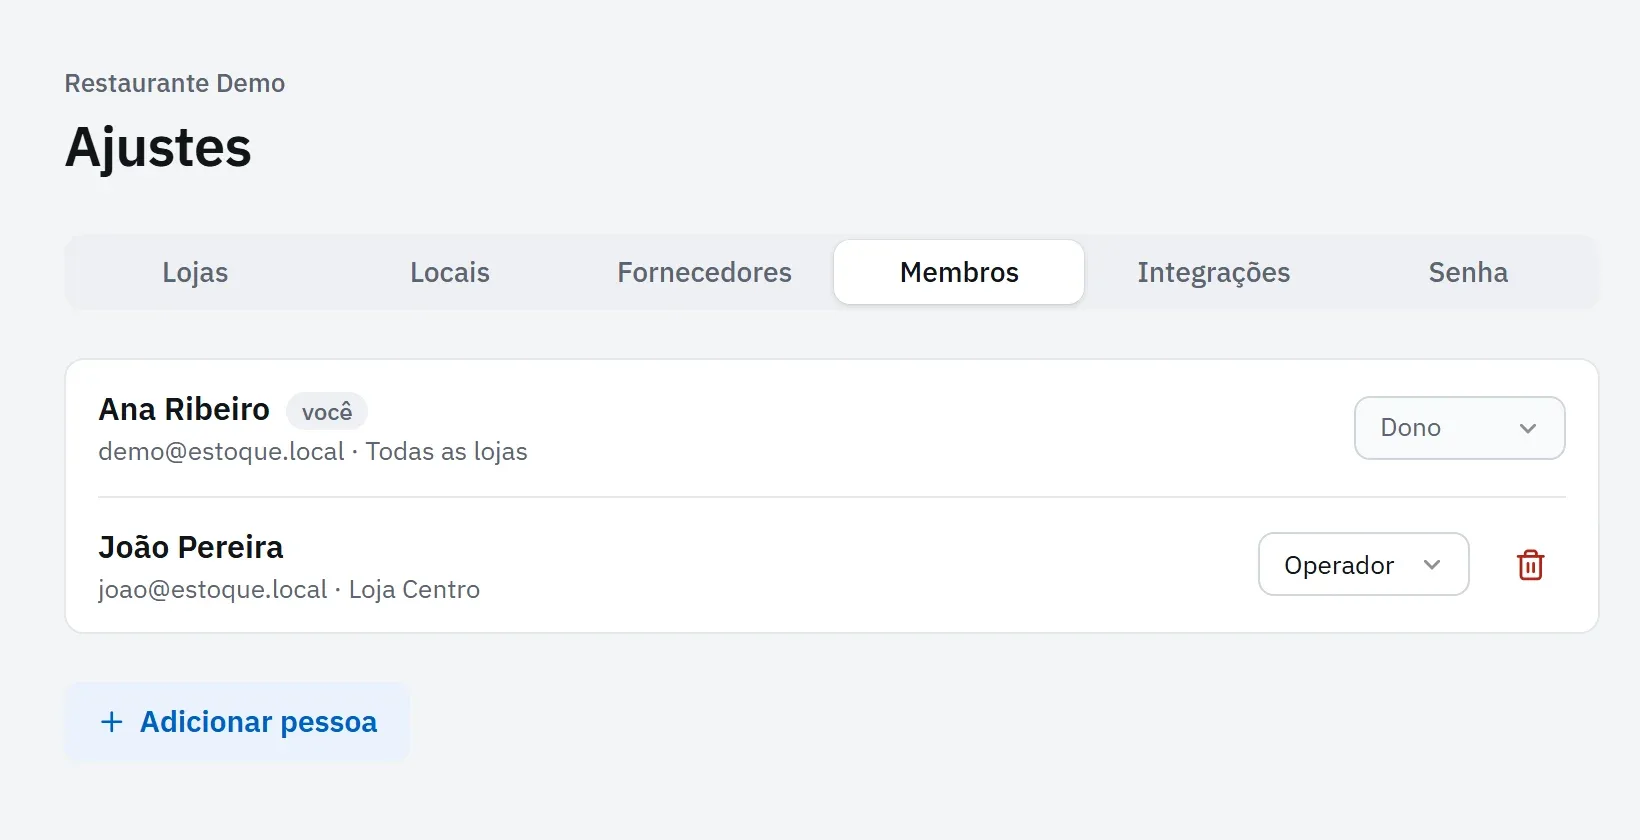Click the joao@estoque.local email text
The height and width of the screenshot is (840, 1640).
[213, 590]
